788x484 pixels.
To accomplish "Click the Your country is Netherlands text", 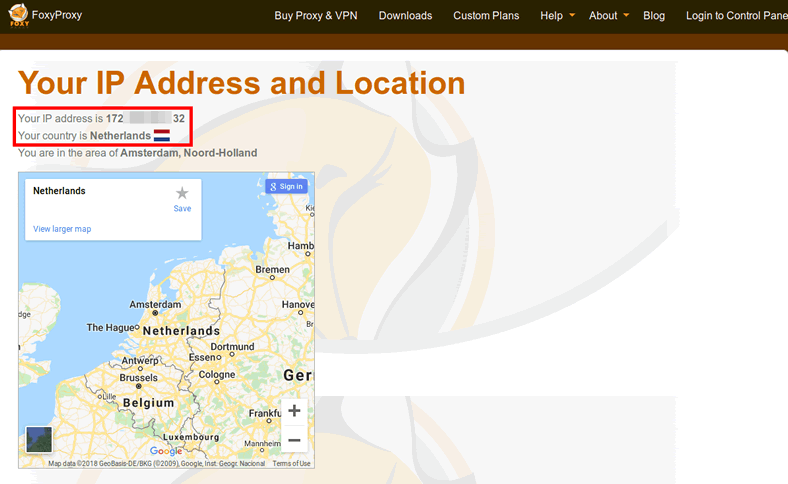I will [84, 136].
